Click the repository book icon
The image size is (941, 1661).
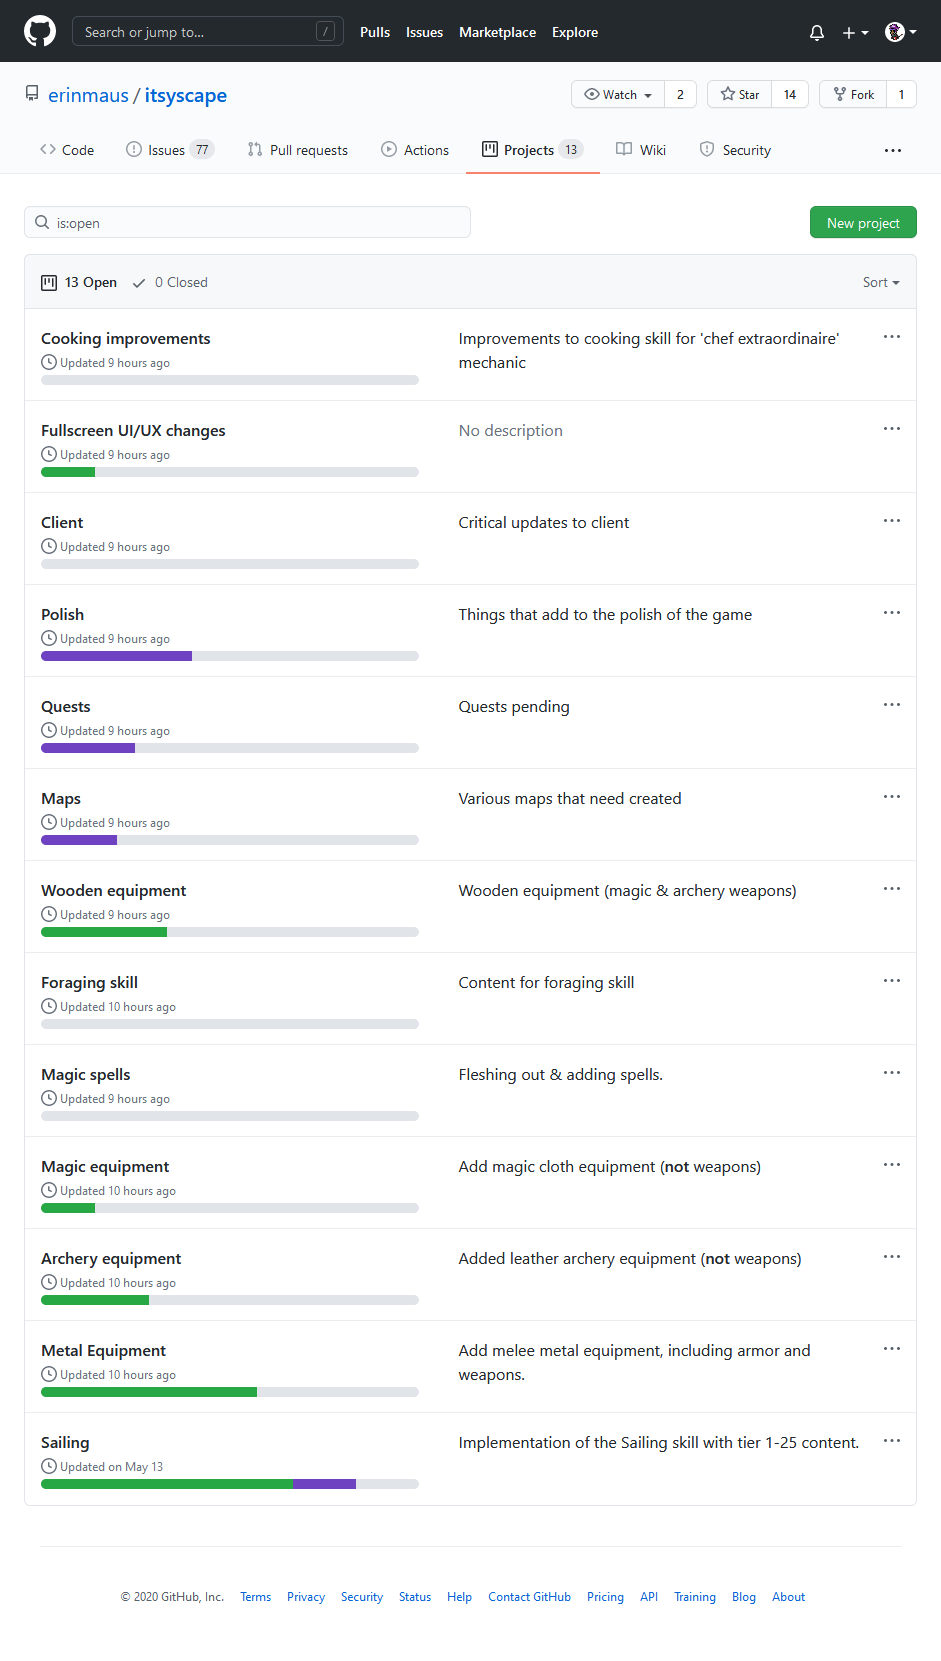[32, 94]
